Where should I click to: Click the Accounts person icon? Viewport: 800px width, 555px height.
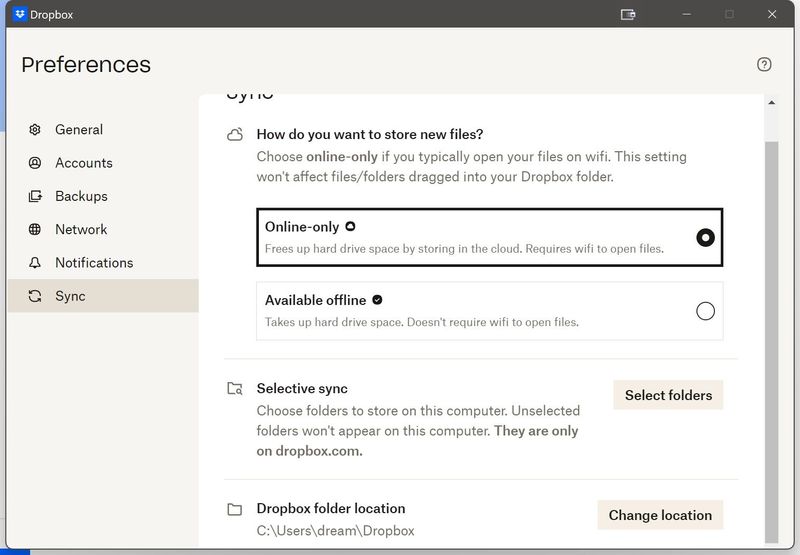pyautogui.click(x=35, y=163)
